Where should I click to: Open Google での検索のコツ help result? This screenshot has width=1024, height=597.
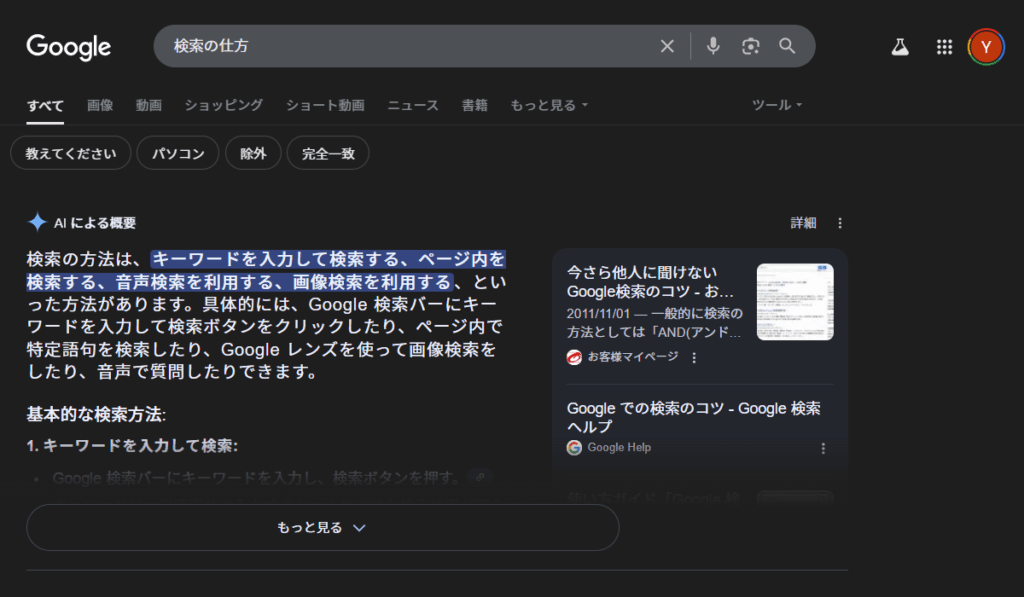click(x=694, y=417)
